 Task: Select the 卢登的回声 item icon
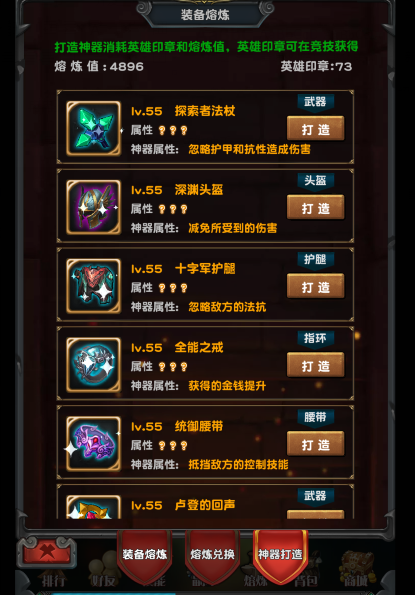[94, 507]
